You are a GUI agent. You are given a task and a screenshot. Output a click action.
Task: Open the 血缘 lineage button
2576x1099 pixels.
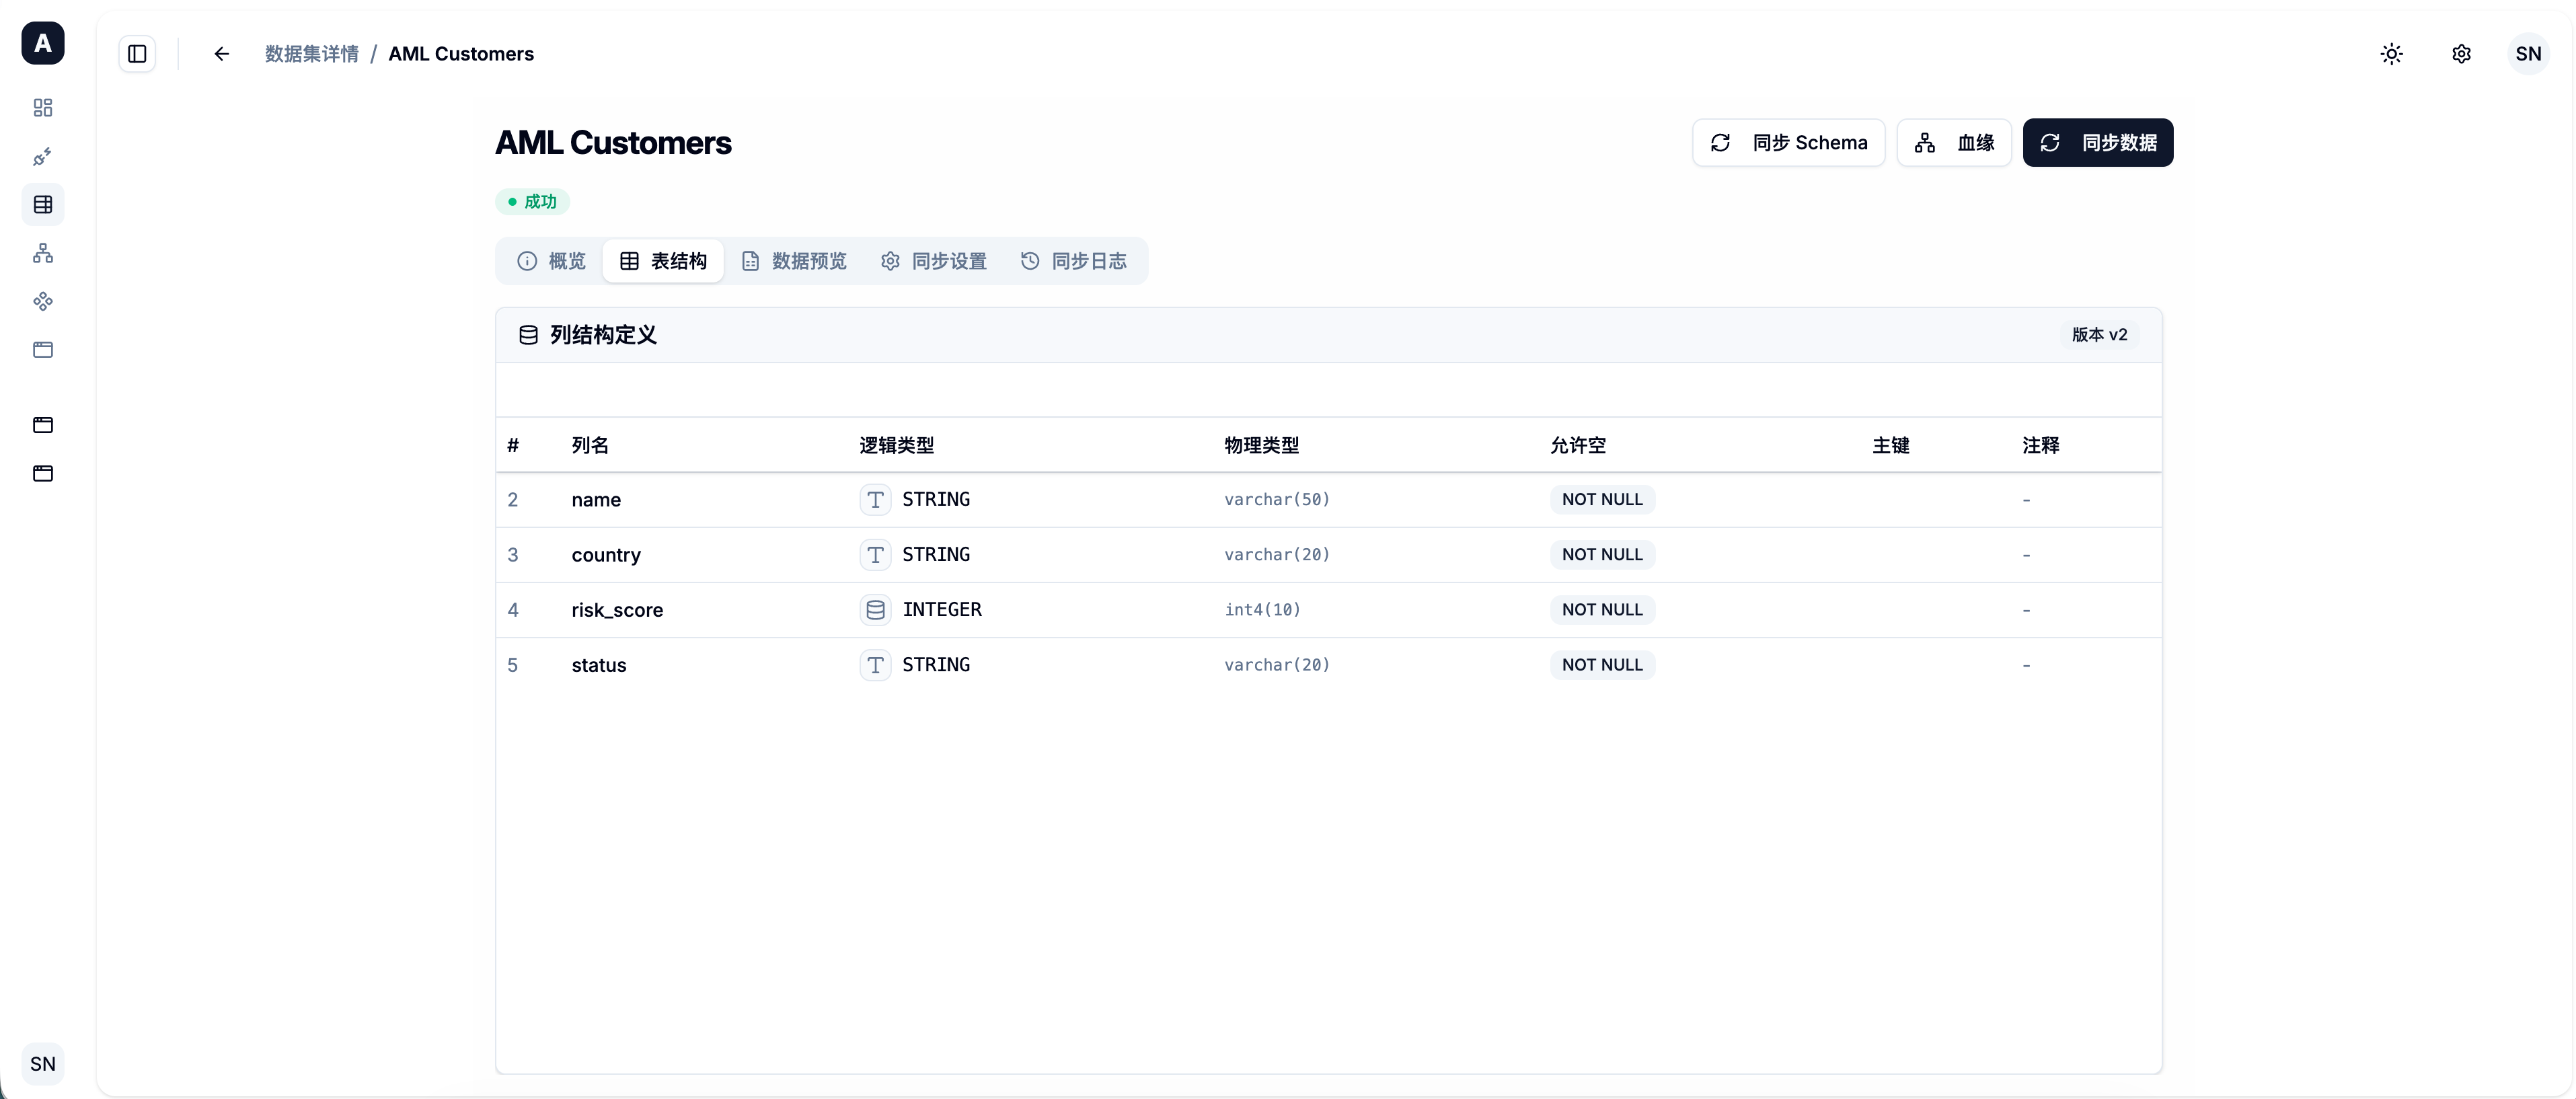(1954, 143)
